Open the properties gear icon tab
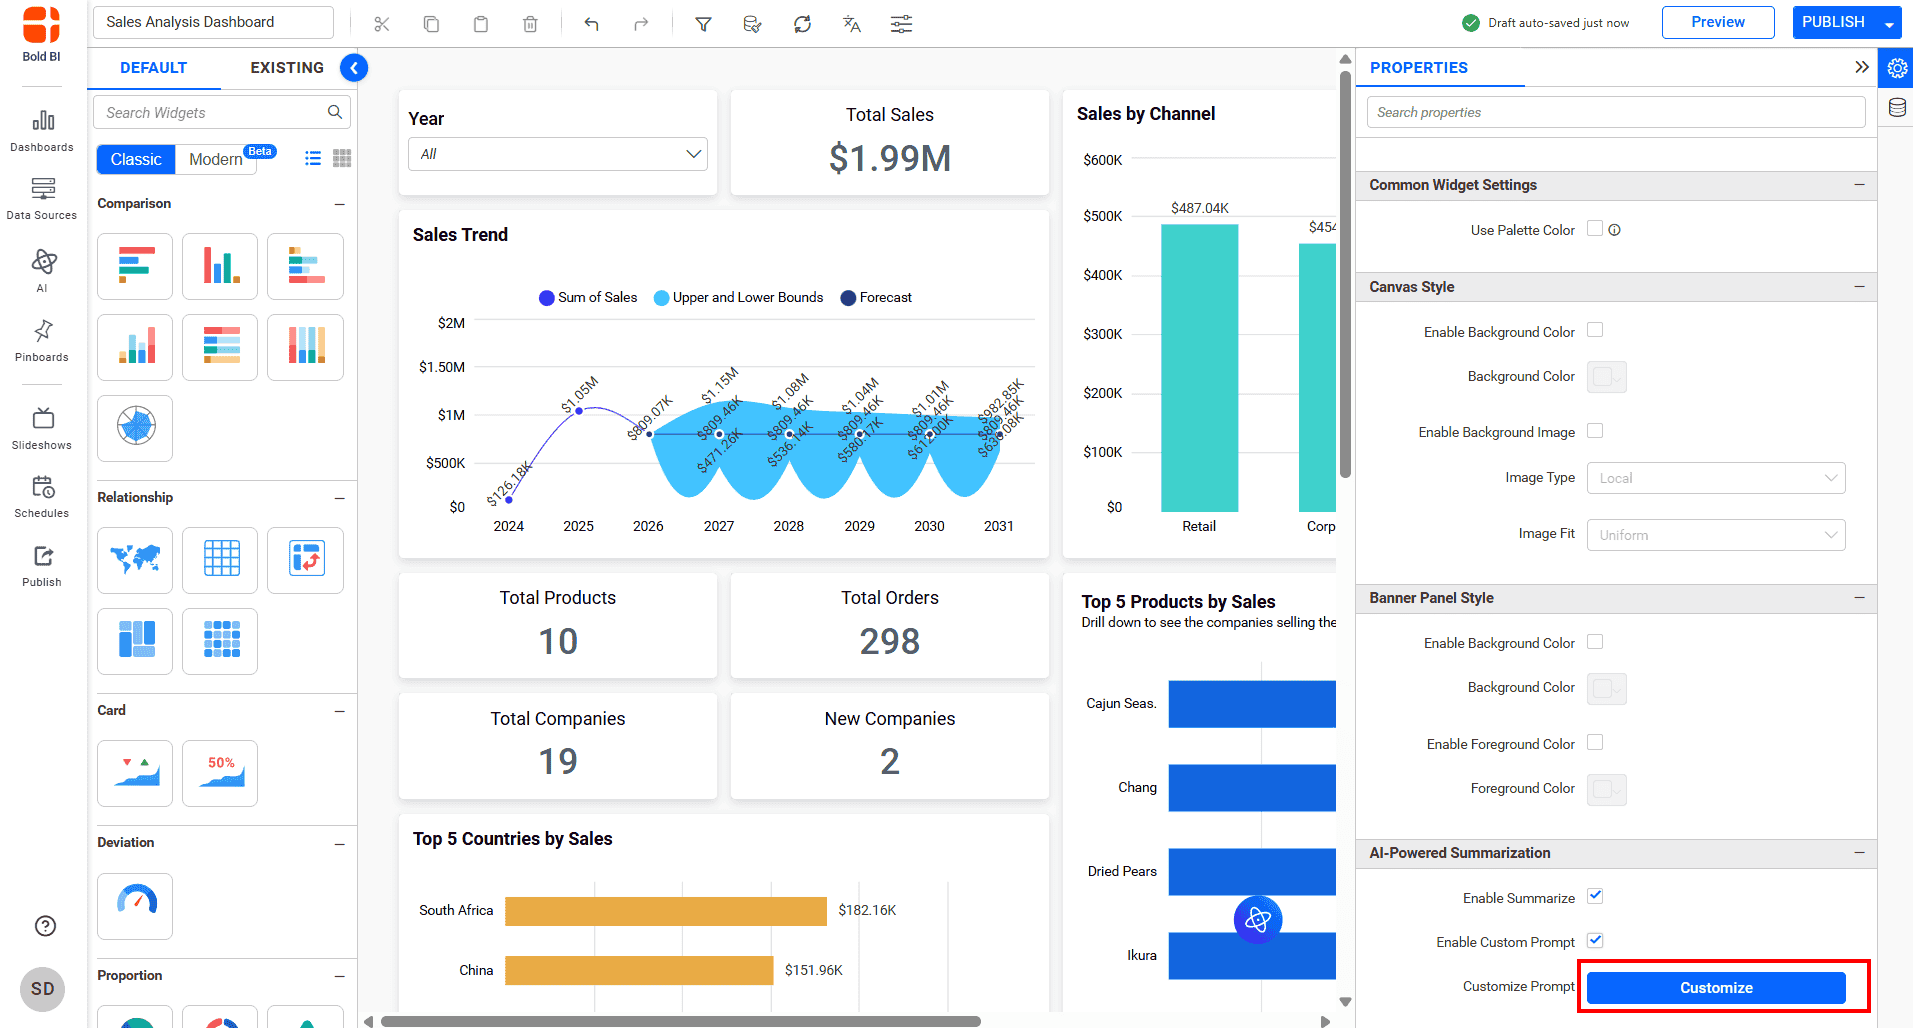Viewport: 1913px width, 1028px height. pyautogui.click(x=1897, y=68)
